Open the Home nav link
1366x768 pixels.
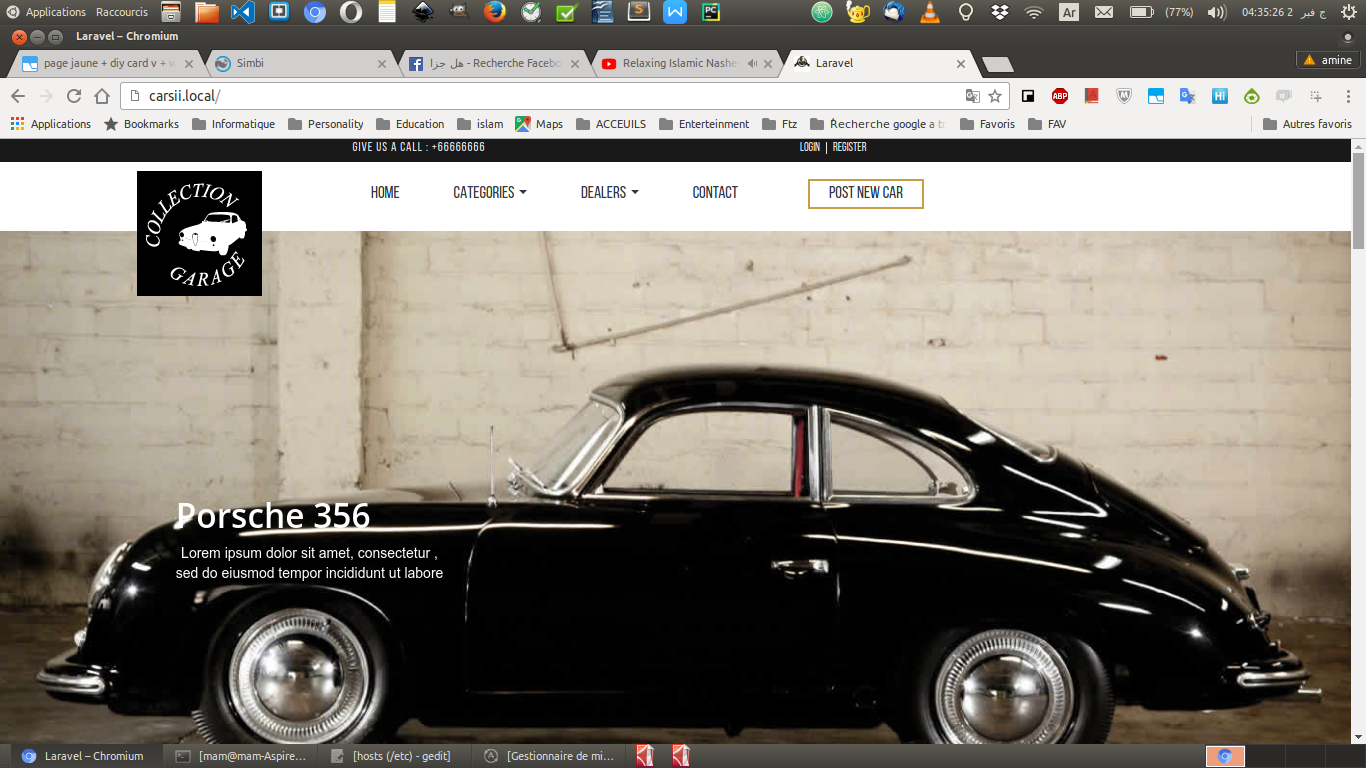(x=385, y=193)
